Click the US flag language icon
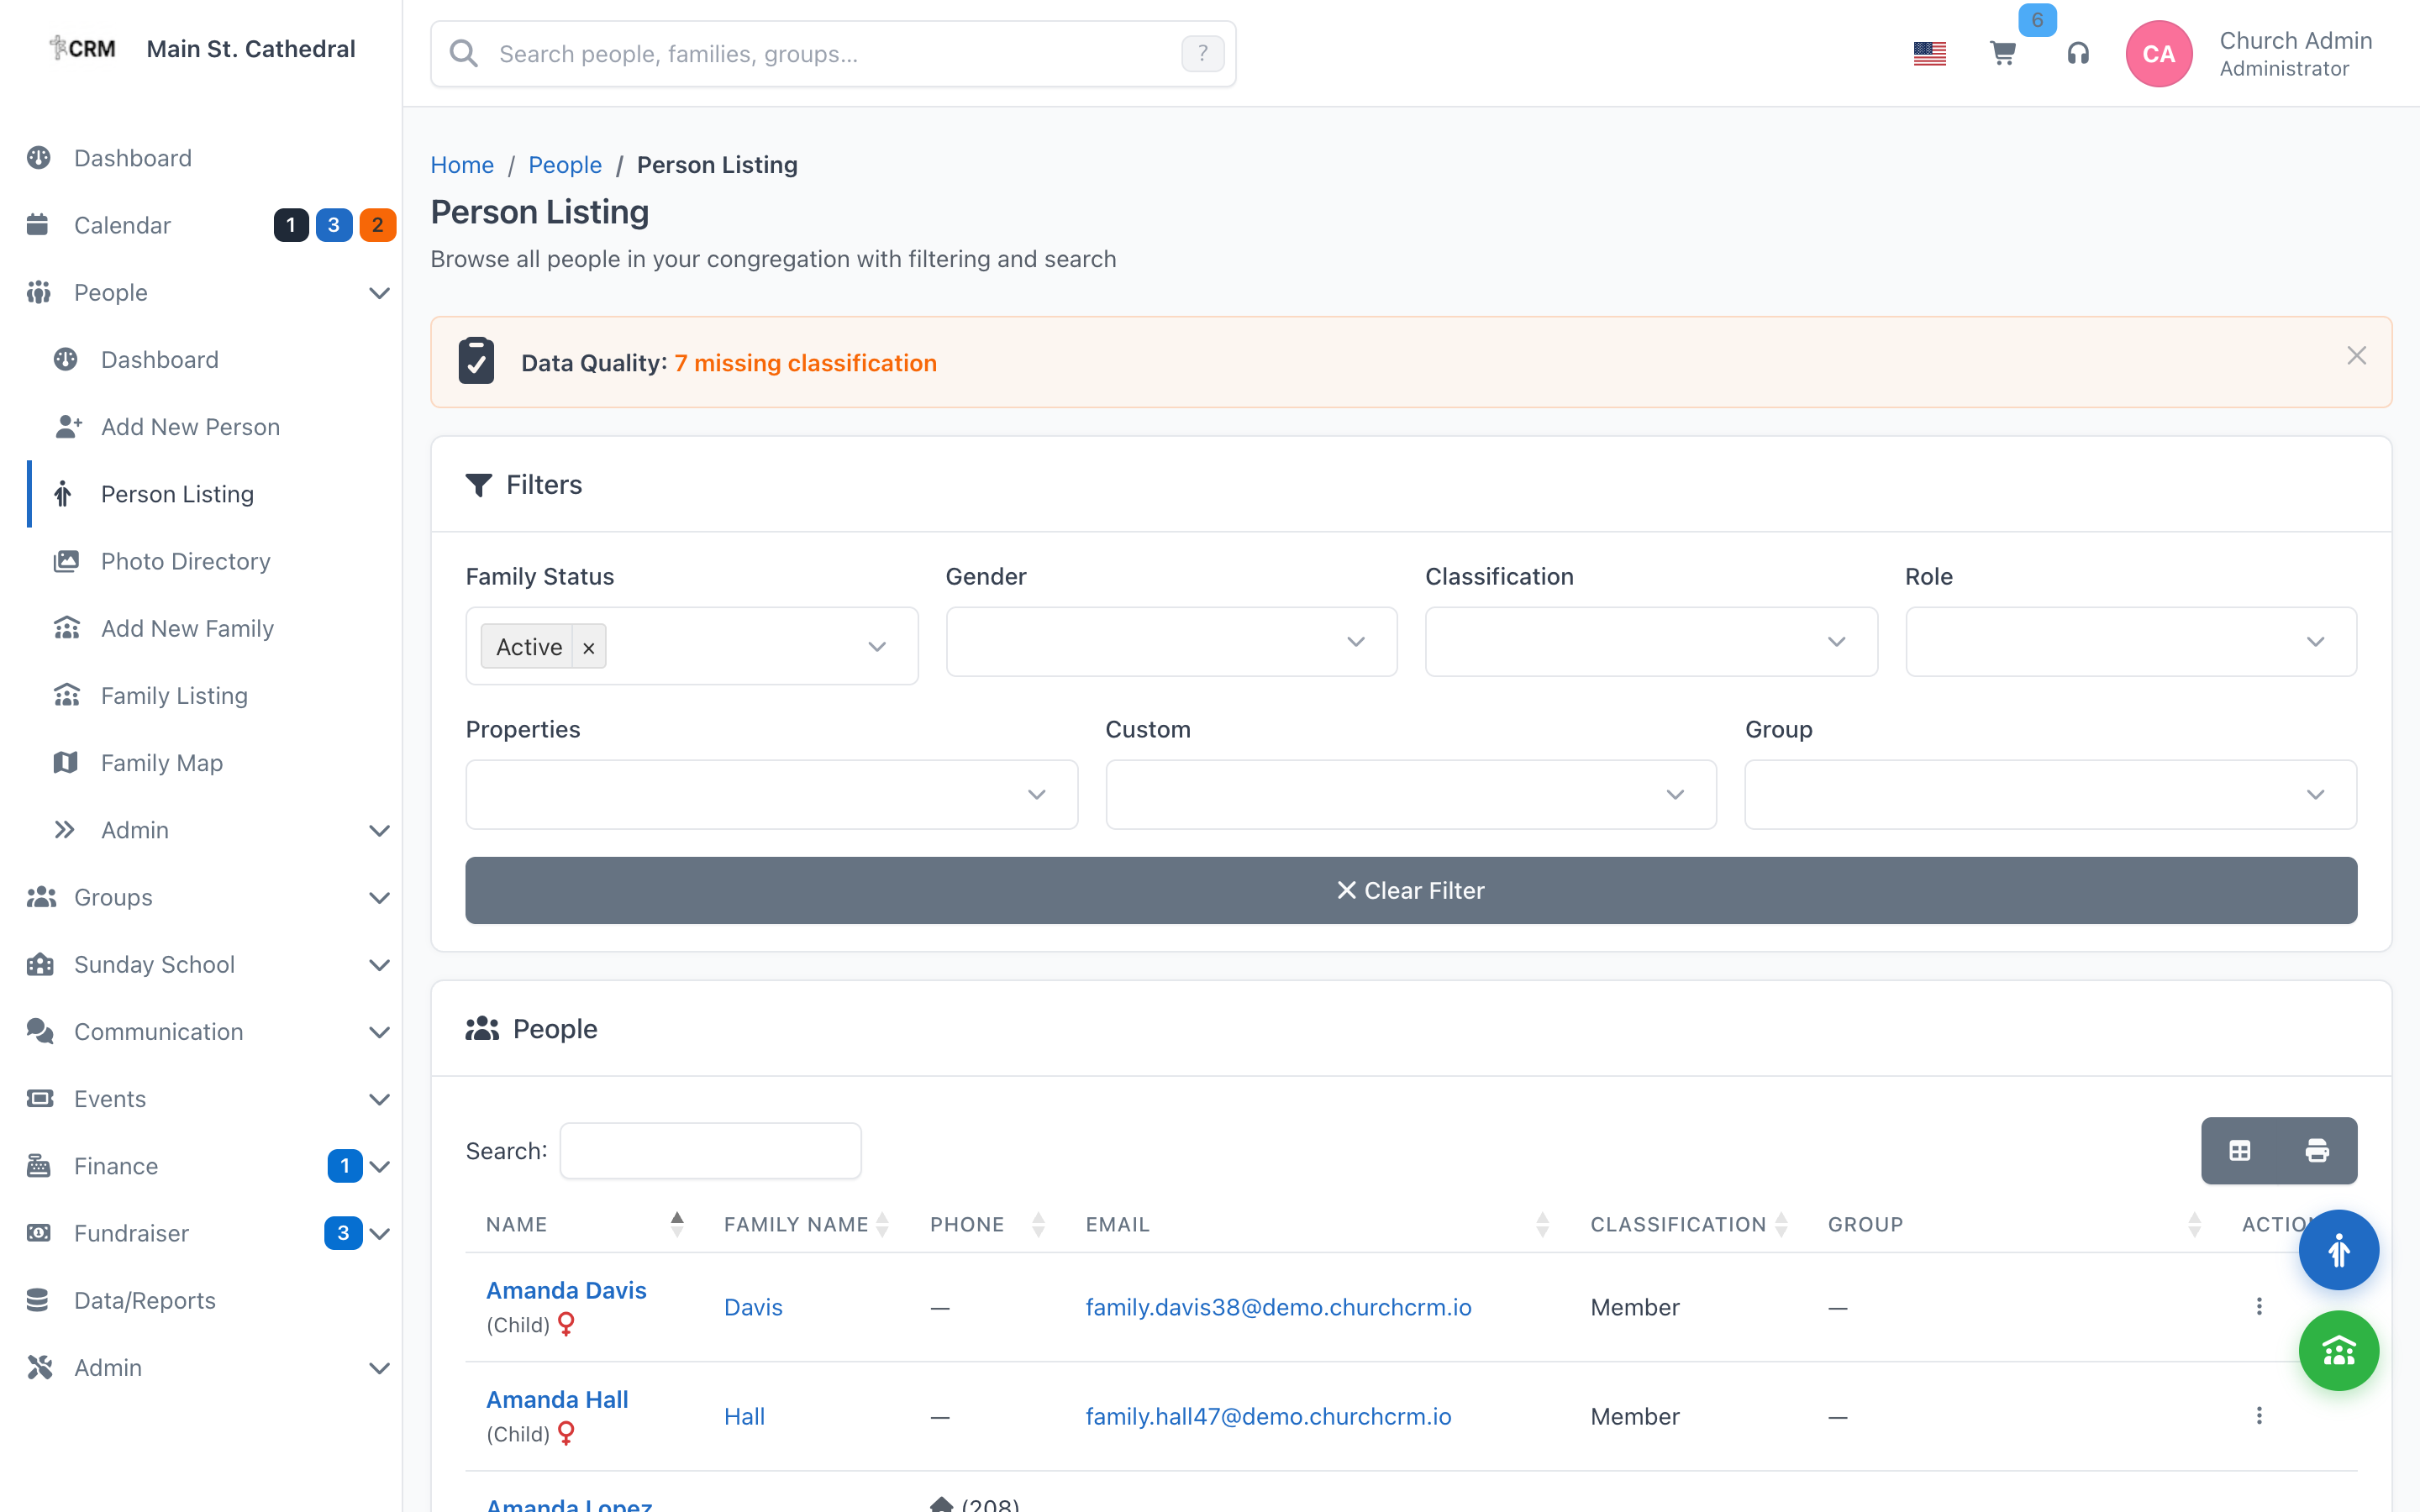 1929,54
